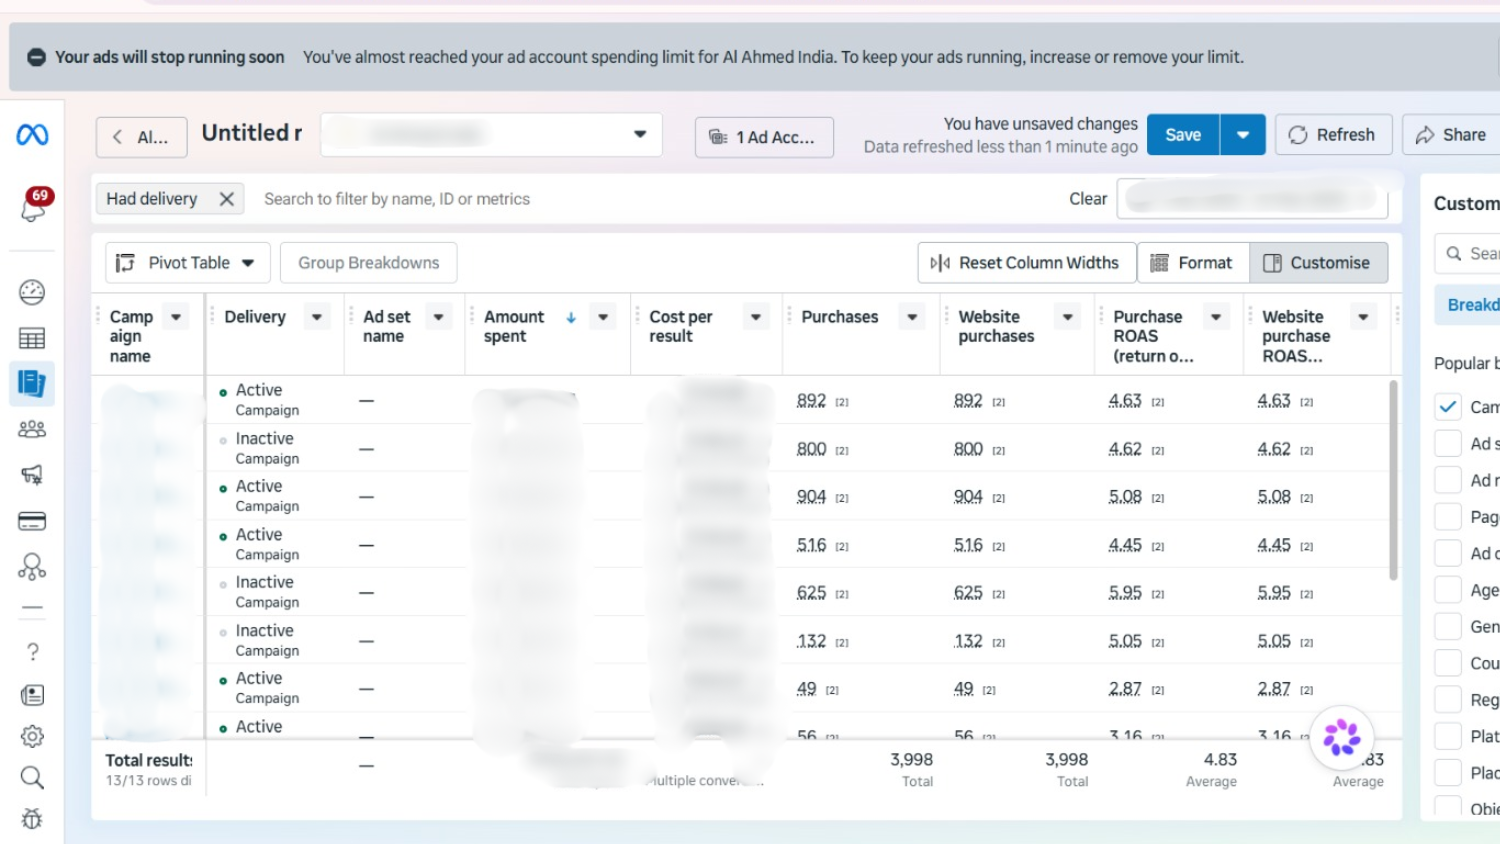1500x844 pixels.
Task: Open Website purchases column menu arrow
Action: point(1068,317)
